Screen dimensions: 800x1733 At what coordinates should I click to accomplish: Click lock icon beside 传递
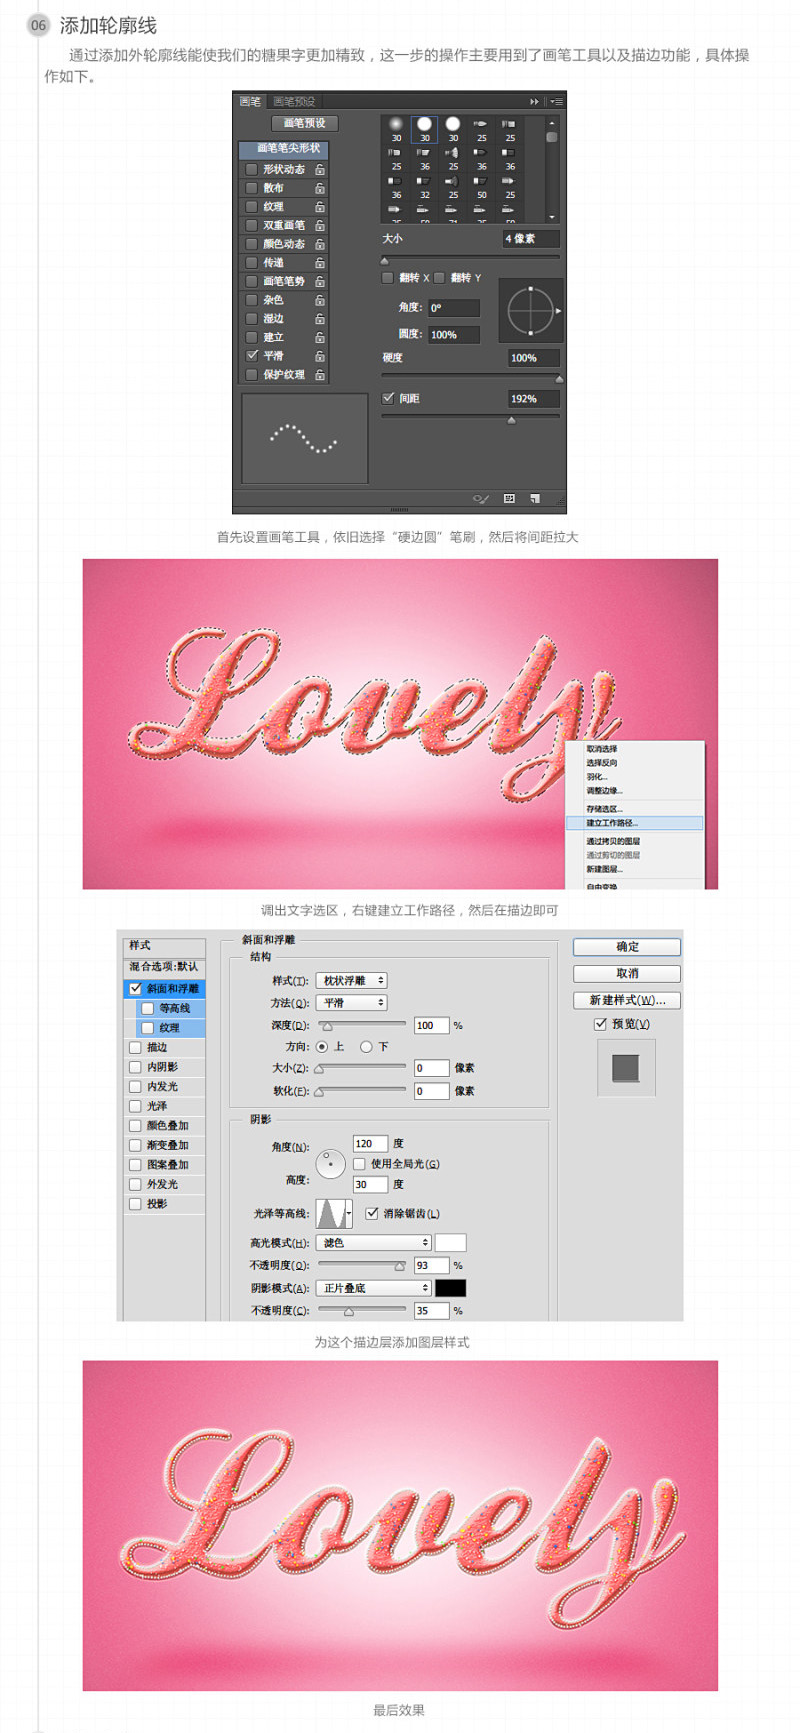point(320,263)
